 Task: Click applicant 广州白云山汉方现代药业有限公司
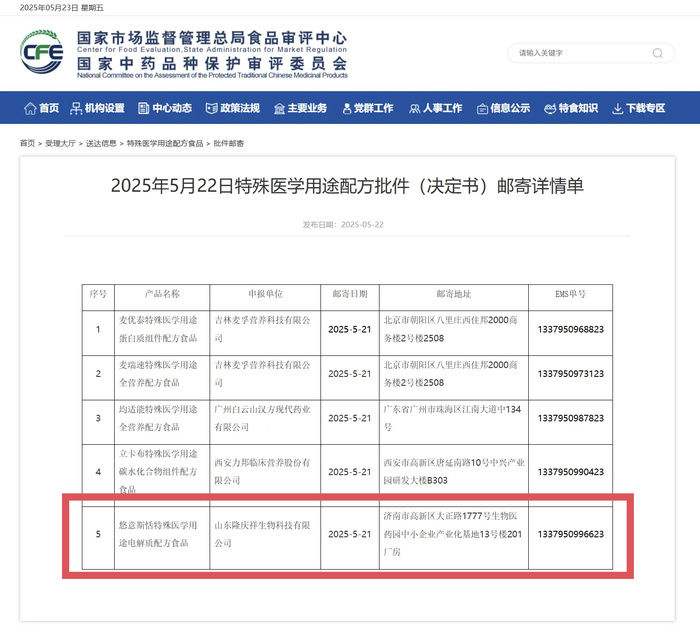pos(262,418)
